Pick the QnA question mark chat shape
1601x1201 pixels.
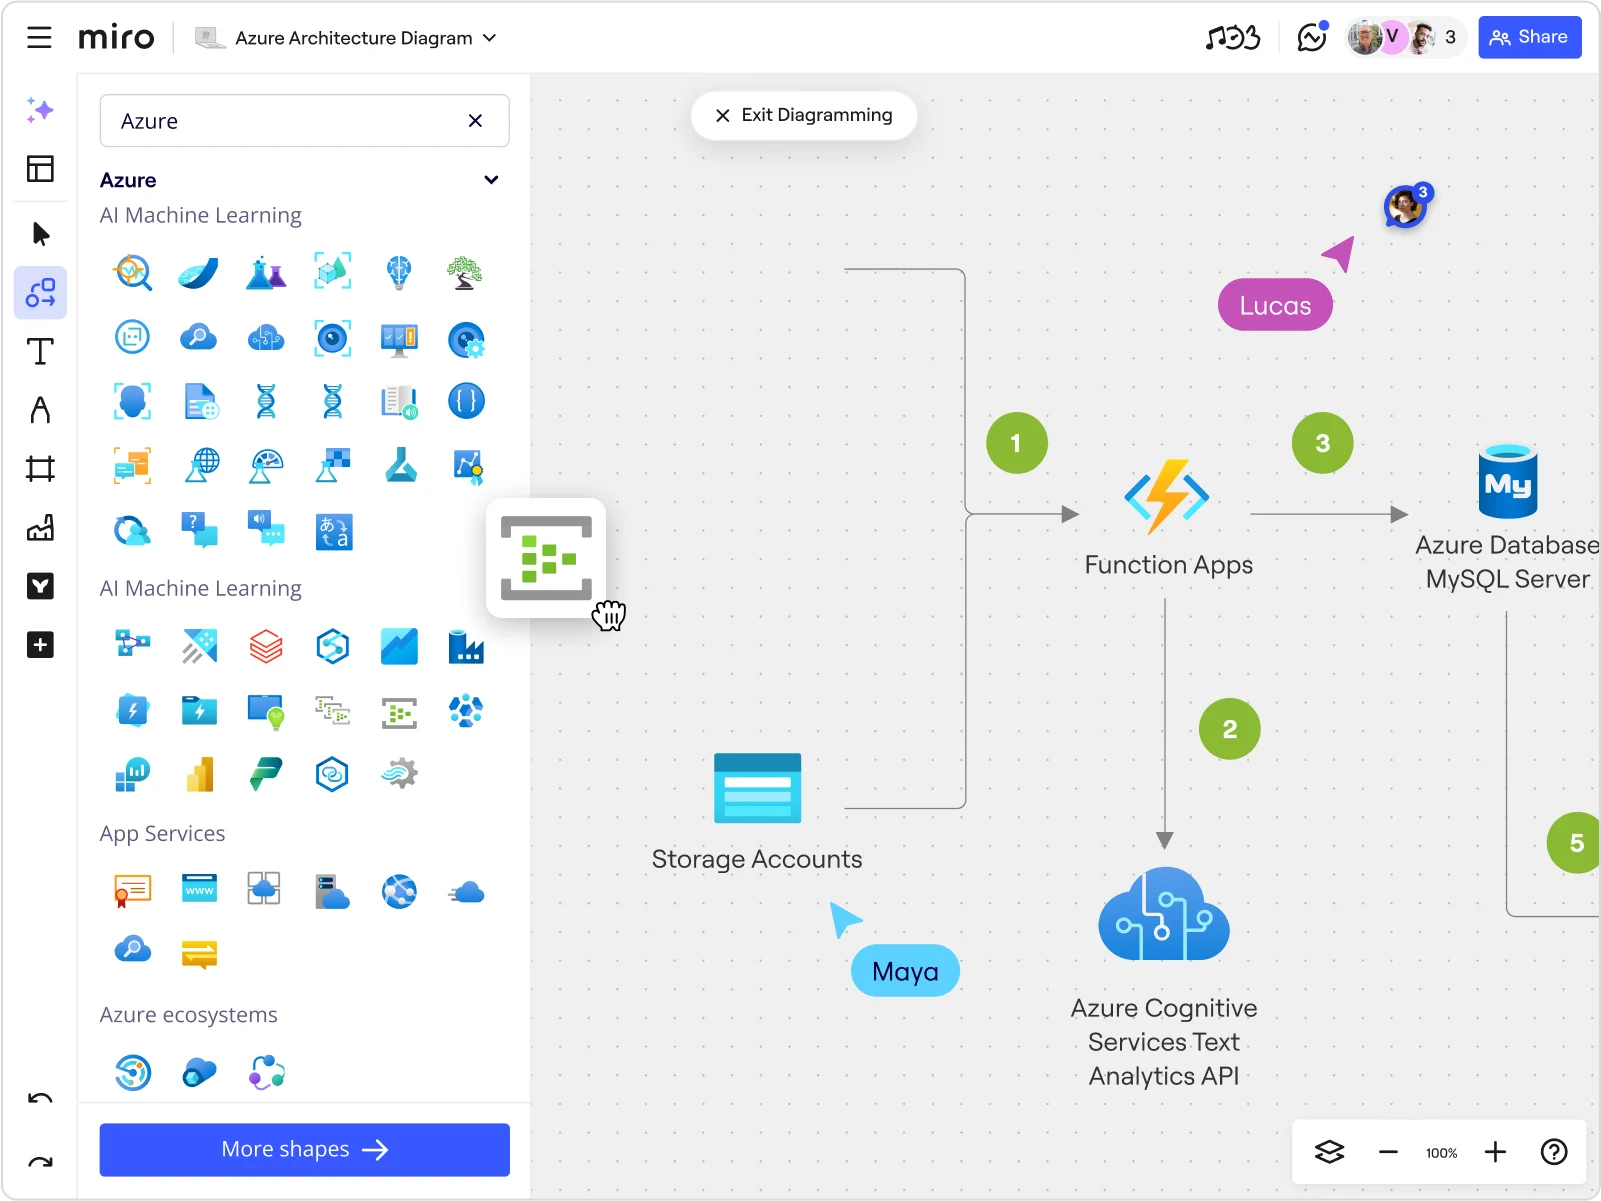[200, 530]
